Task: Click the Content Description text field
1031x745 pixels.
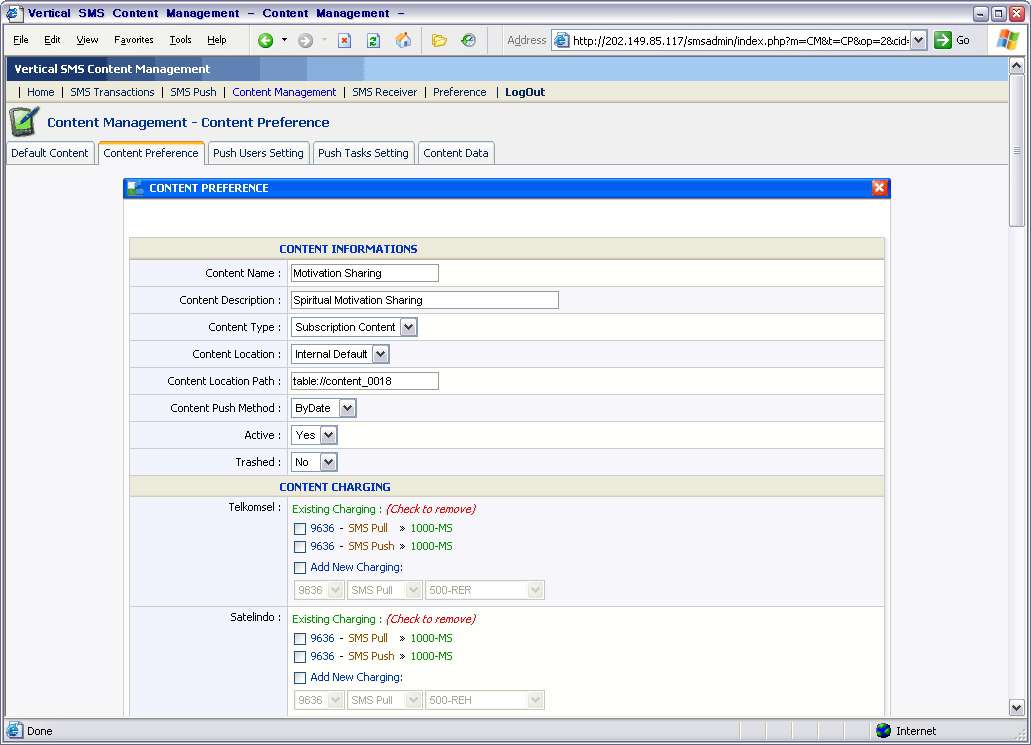Action: pos(424,300)
